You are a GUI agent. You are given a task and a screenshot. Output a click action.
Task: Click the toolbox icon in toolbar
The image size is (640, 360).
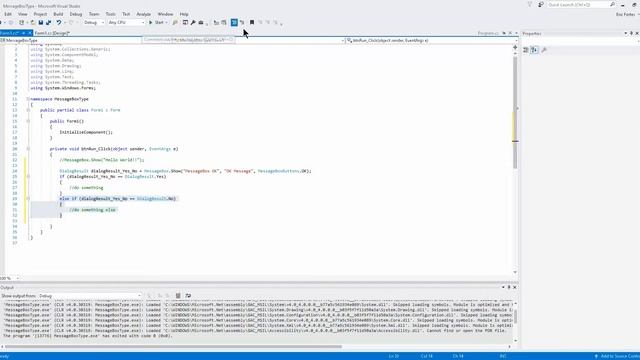[201, 22]
